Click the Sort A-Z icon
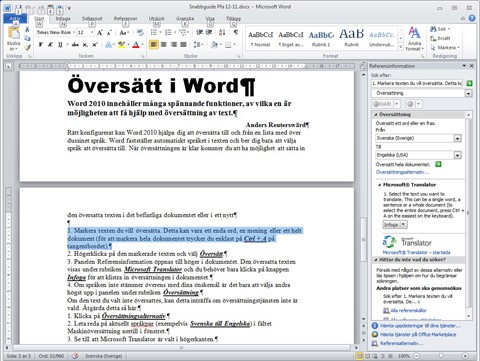Image resolution: width=480 pixels, height=361 pixels. click(222, 32)
